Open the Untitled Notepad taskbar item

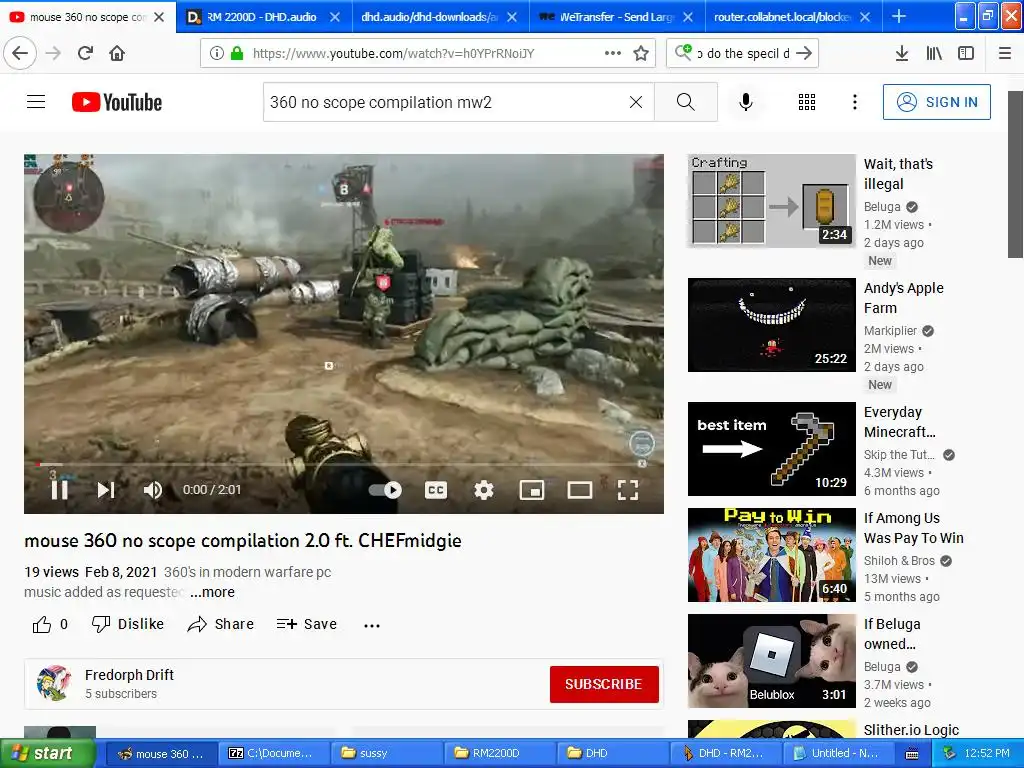tap(838, 753)
